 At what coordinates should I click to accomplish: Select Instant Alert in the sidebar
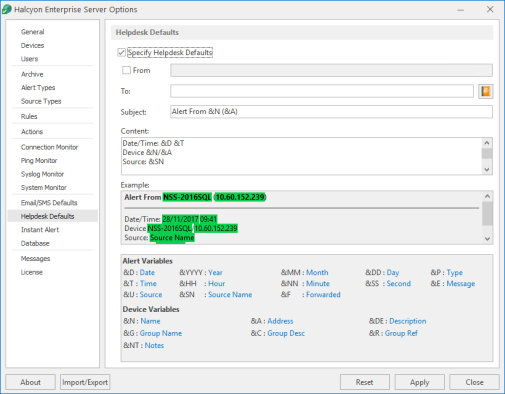[x=40, y=230]
